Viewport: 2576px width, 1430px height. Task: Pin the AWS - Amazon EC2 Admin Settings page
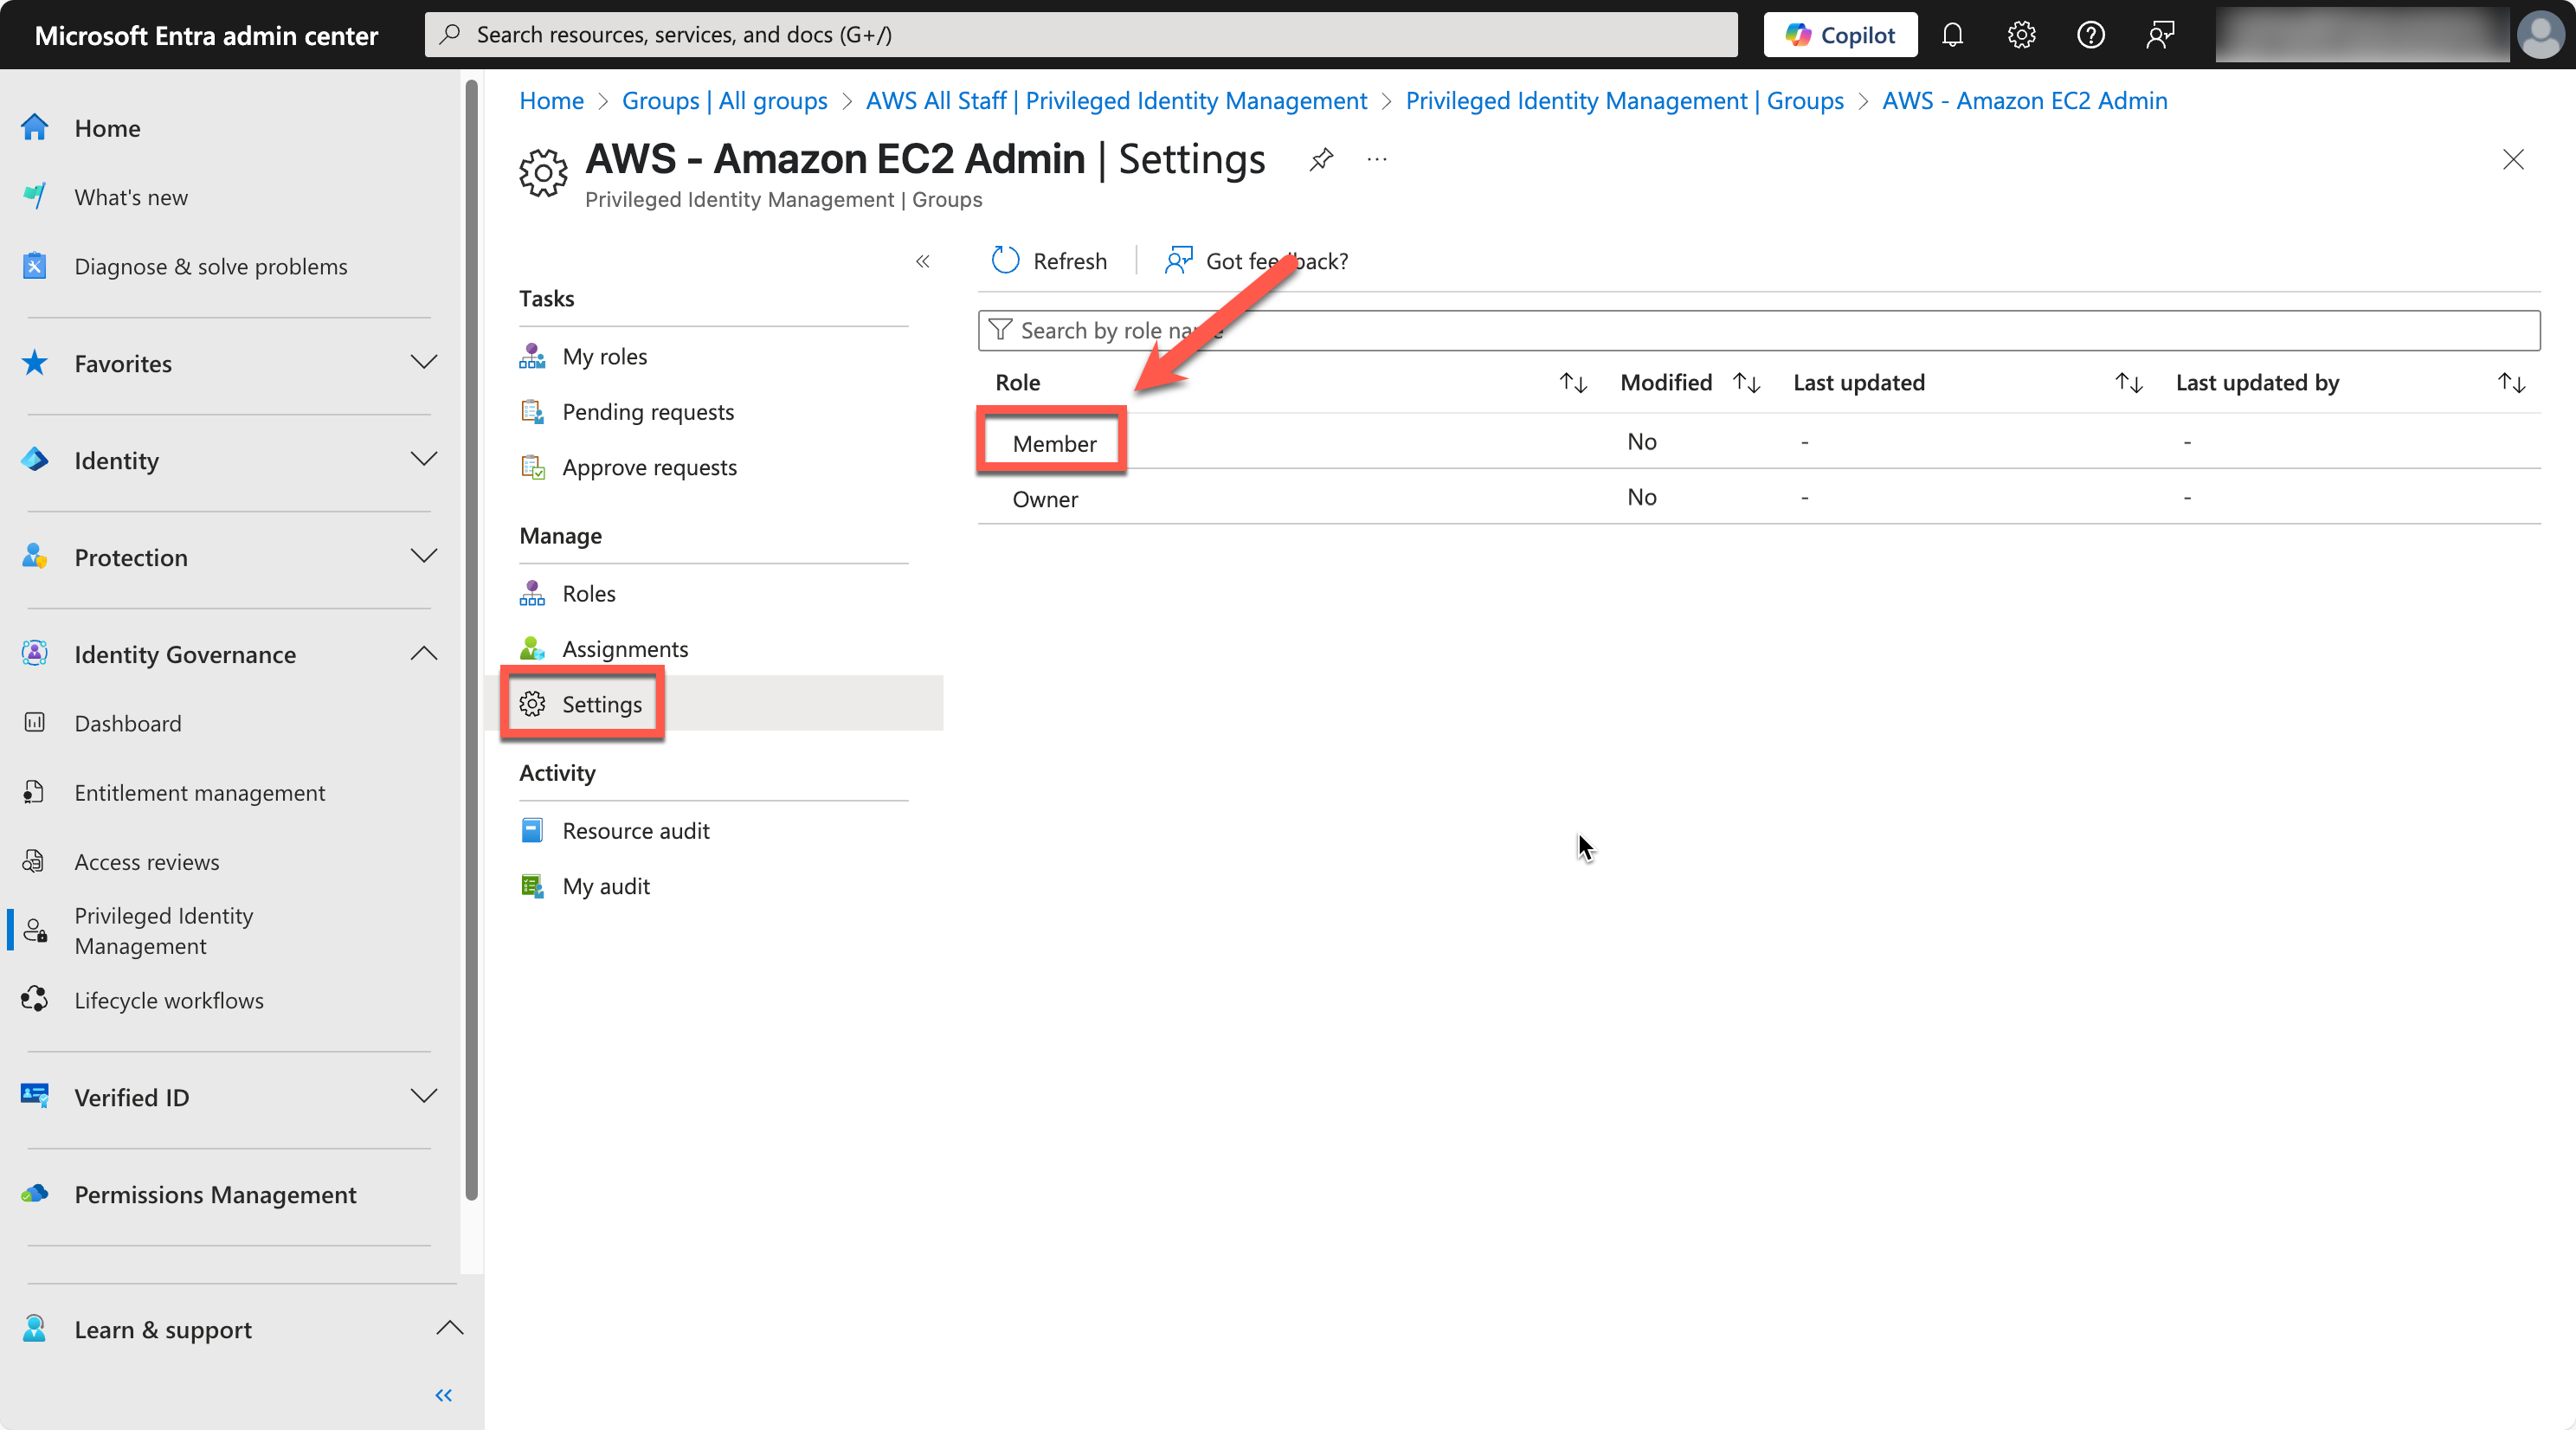tap(1320, 159)
